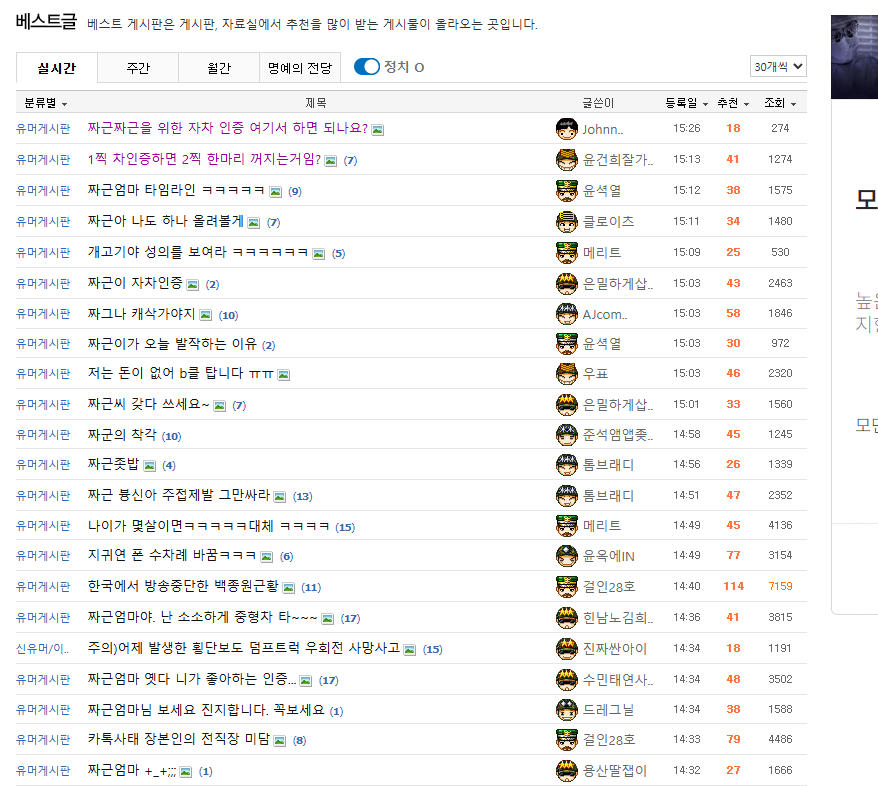
Task: Open post 짜근엄마 옛다 니가 좋아하는 인증
Action: click(192, 679)
